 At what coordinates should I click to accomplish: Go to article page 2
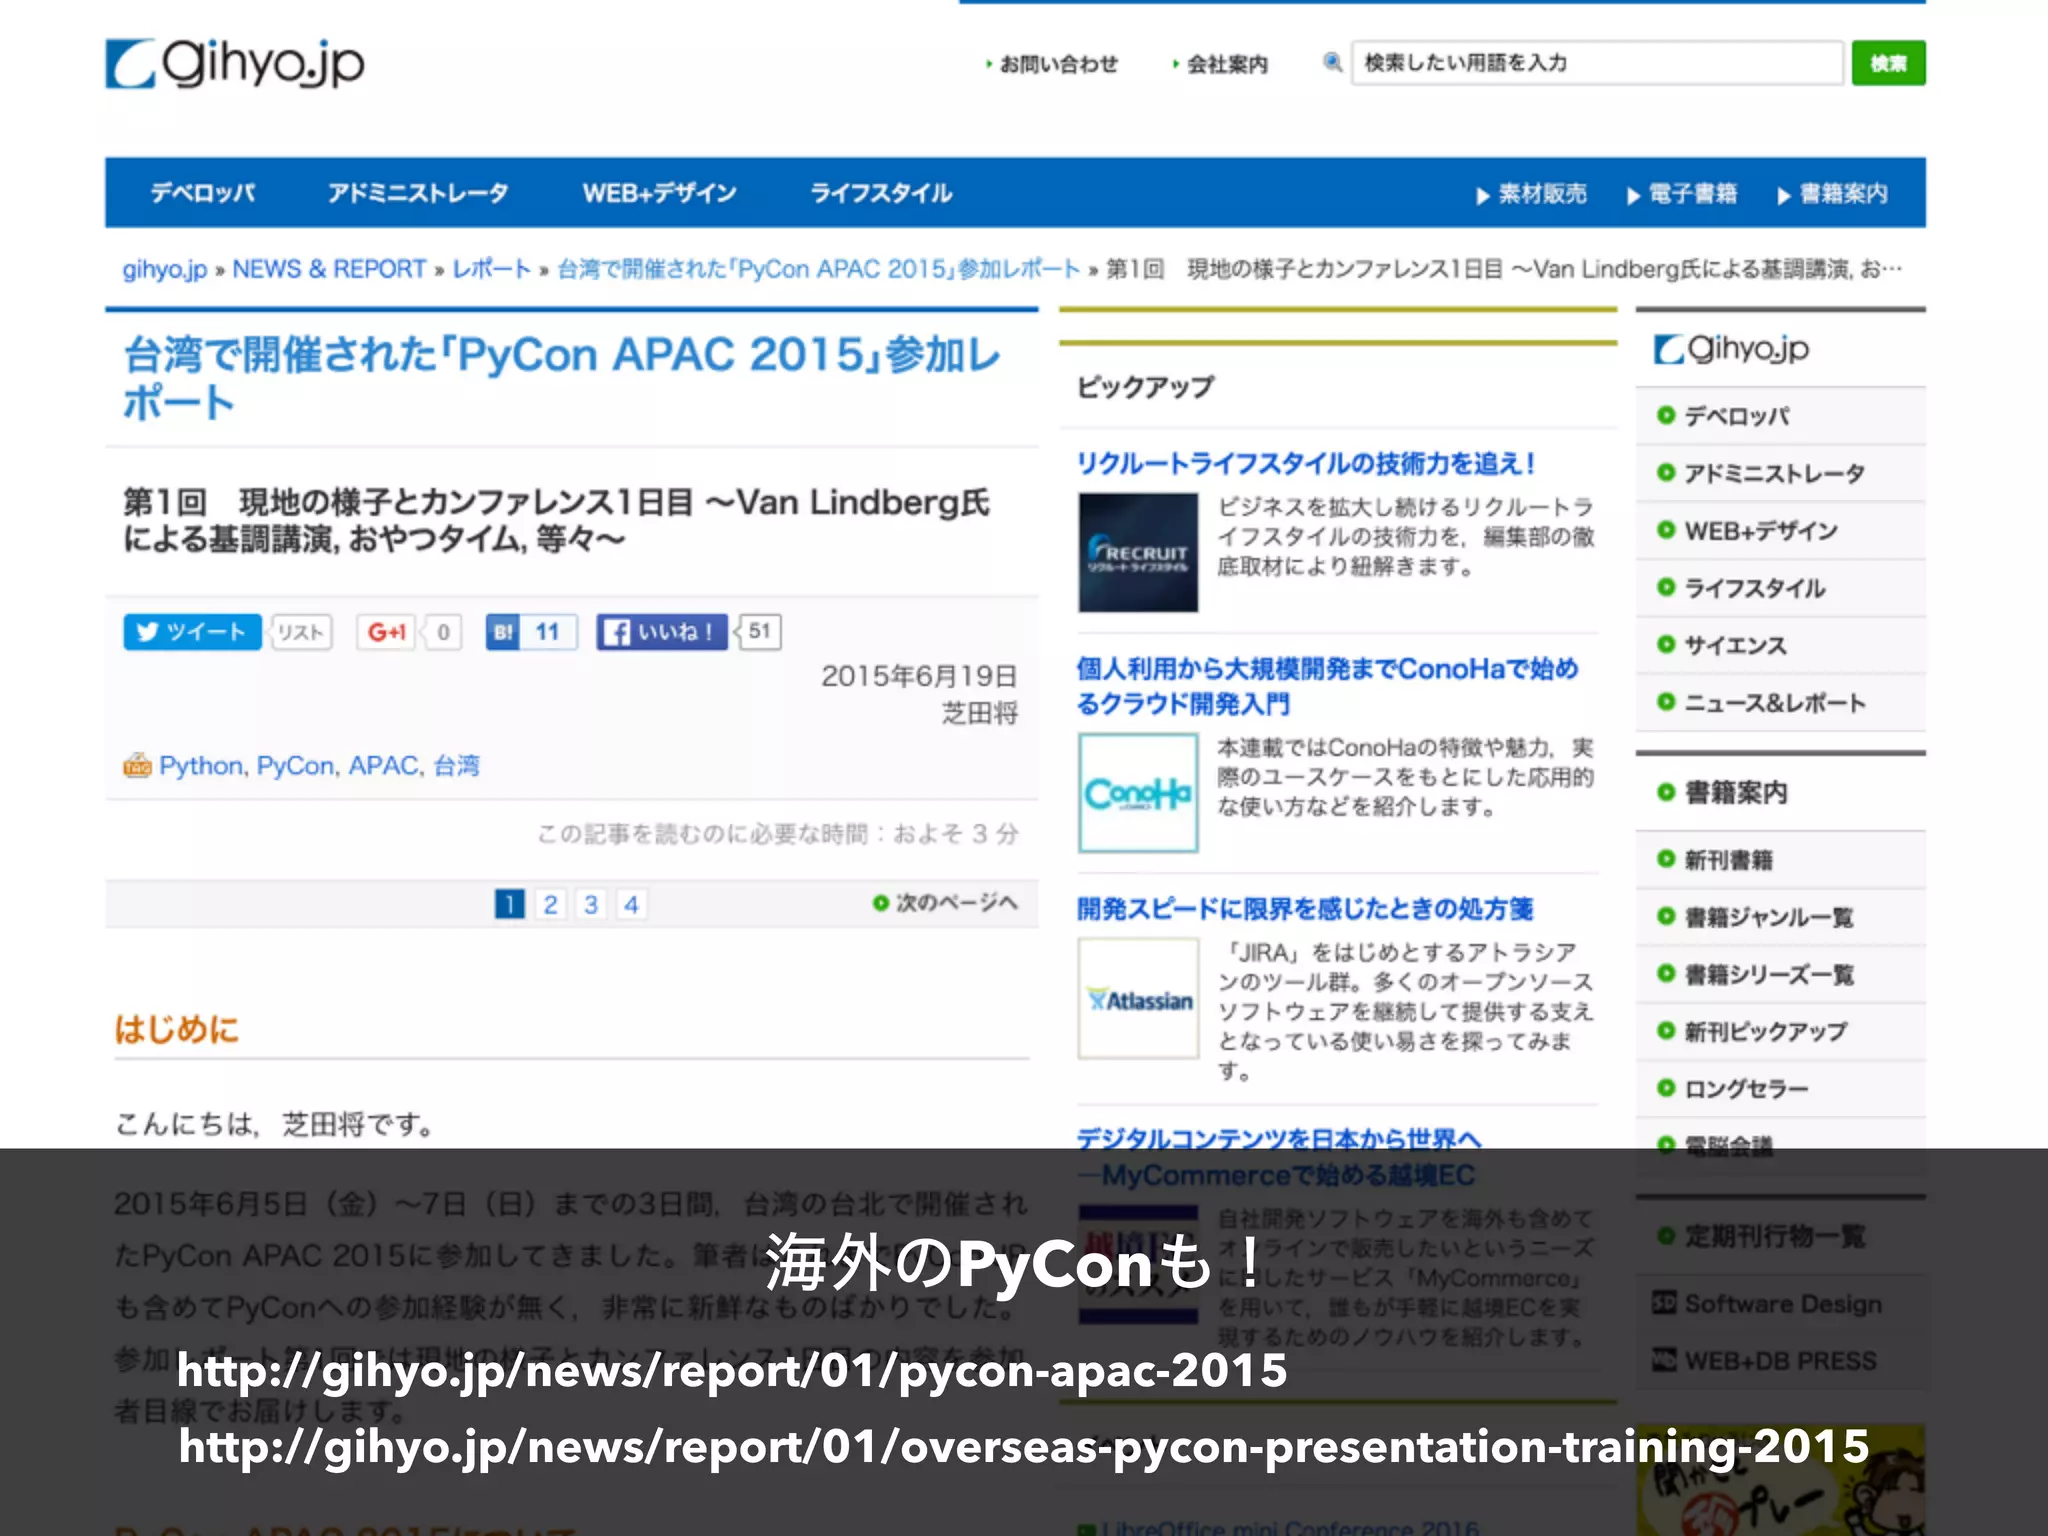(550, 904)
